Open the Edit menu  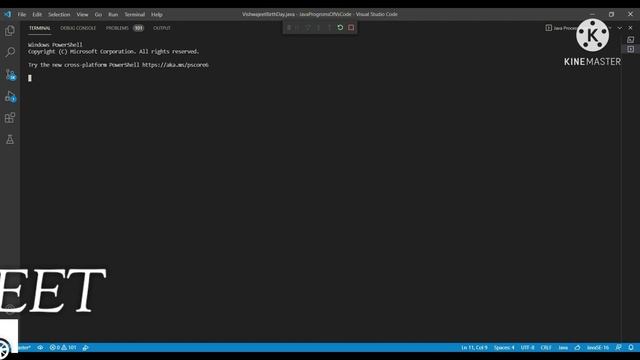click(37, 14)
